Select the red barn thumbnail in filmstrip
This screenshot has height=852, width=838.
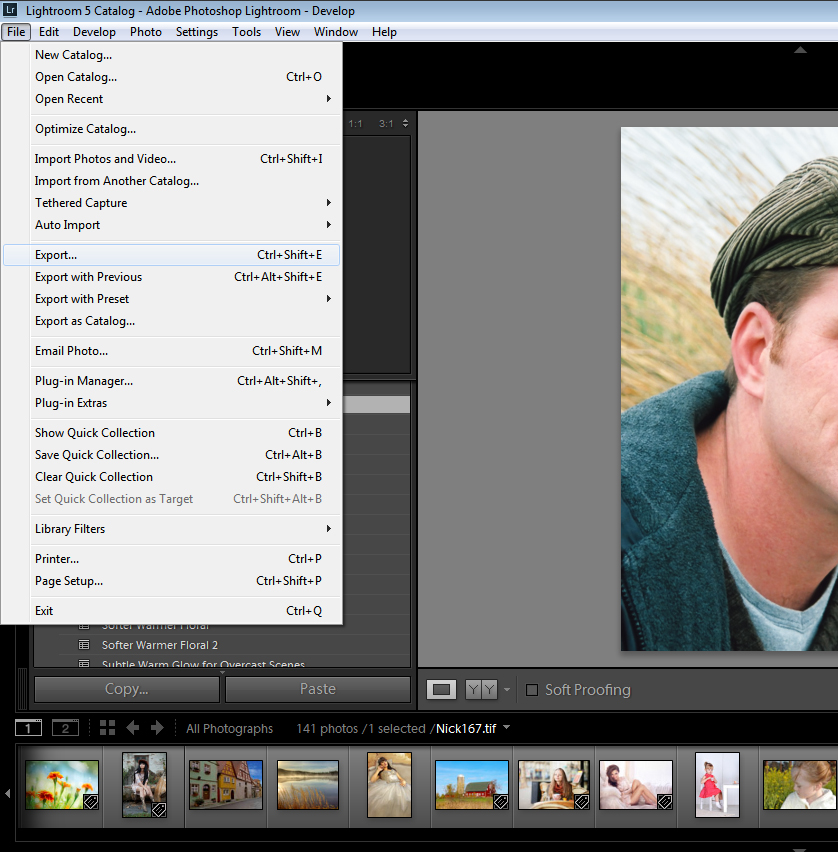[471, 785]
